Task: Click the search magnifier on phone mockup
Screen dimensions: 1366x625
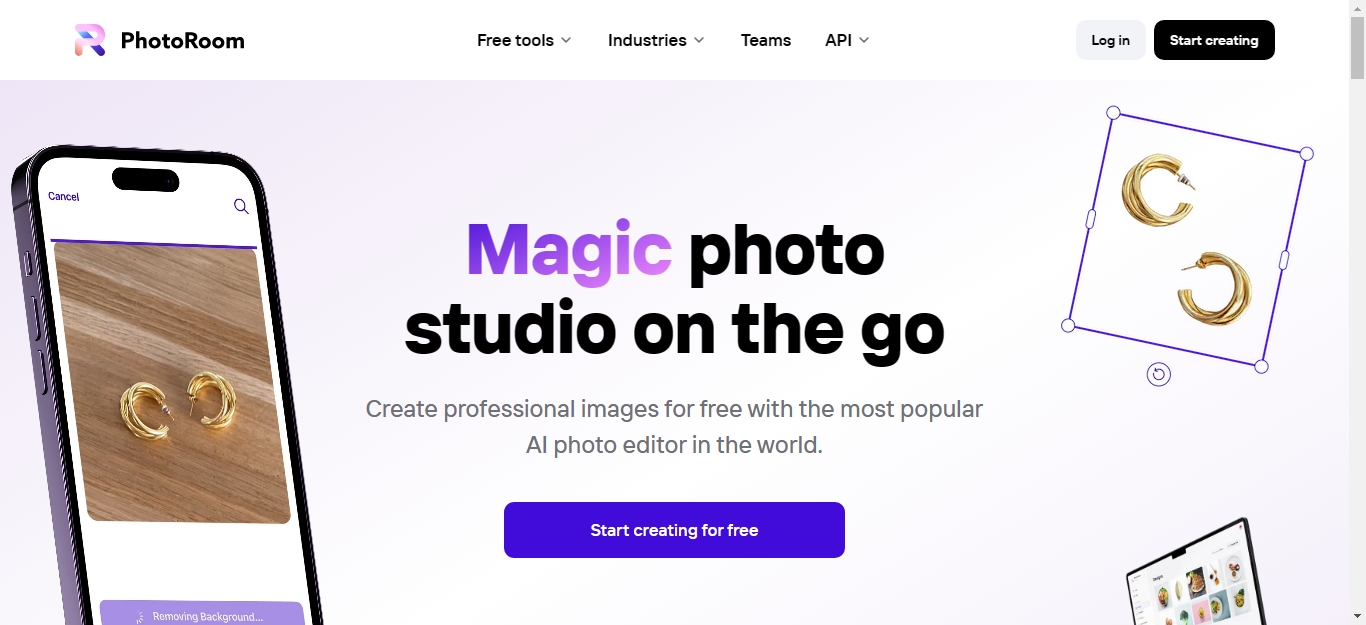Action: tap(241, 206)
